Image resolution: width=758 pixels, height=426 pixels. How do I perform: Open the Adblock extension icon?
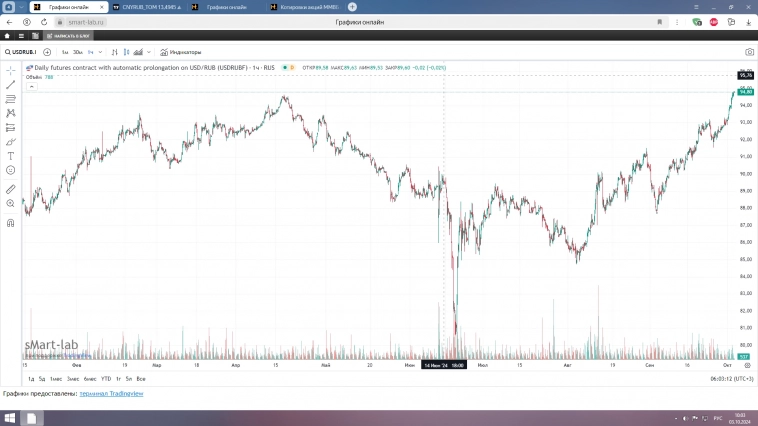pos(714,22)
